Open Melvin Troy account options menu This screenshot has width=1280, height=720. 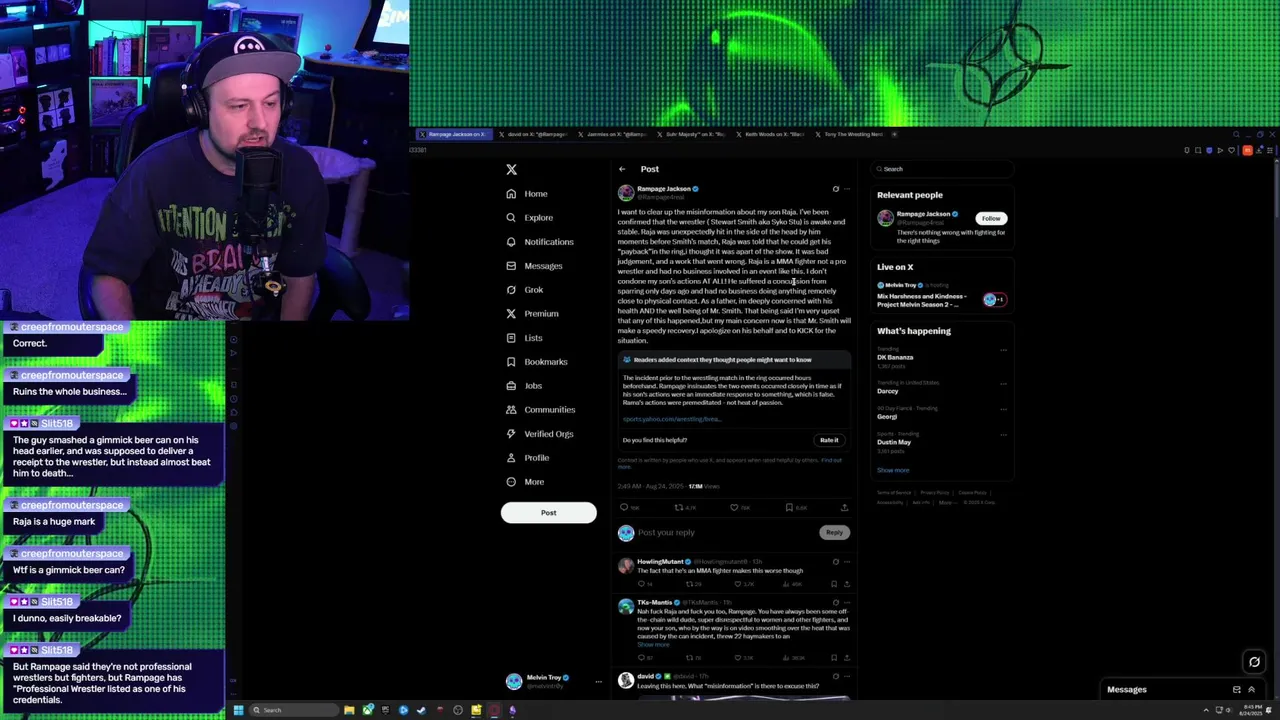pos(598,681)
